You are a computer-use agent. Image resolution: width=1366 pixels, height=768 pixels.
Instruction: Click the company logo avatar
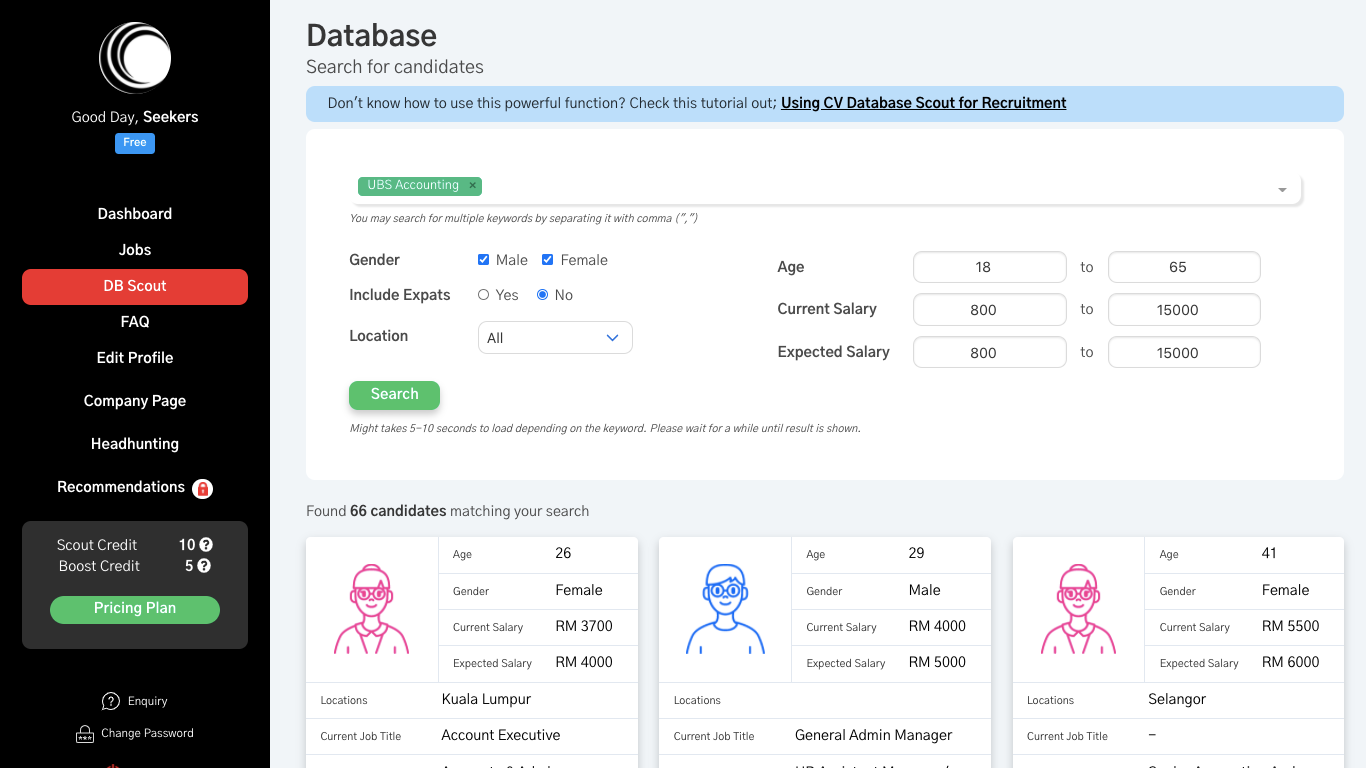135,58
